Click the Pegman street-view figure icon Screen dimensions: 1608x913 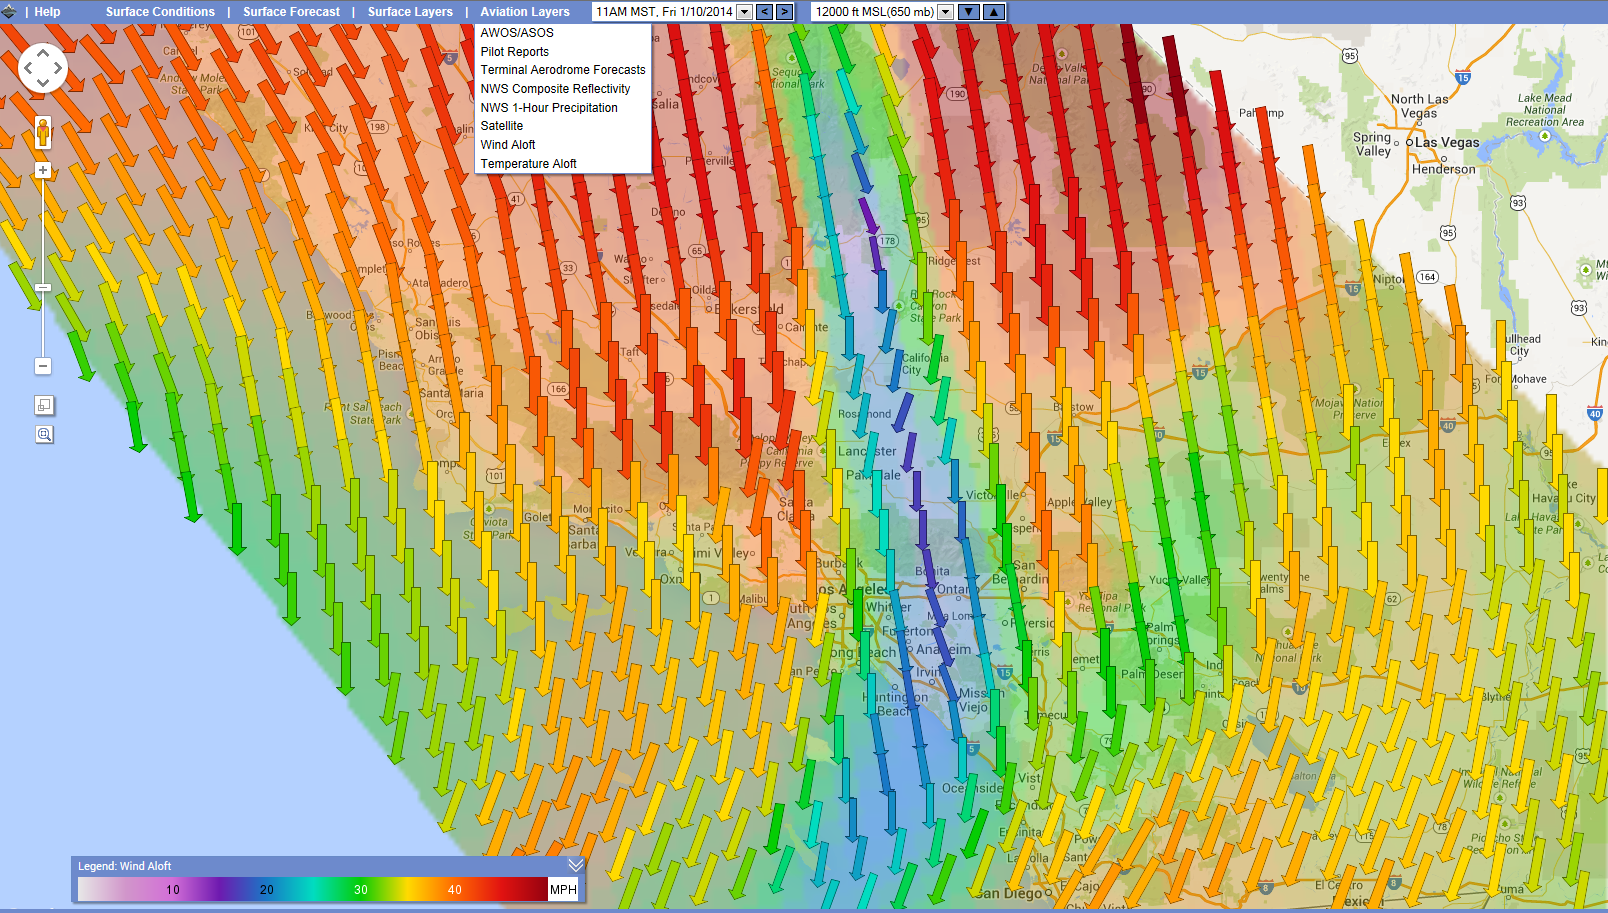point(42,130)
